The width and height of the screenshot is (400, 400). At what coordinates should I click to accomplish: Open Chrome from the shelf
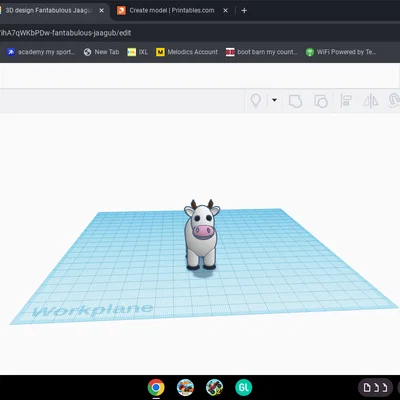tap(156, 387)
